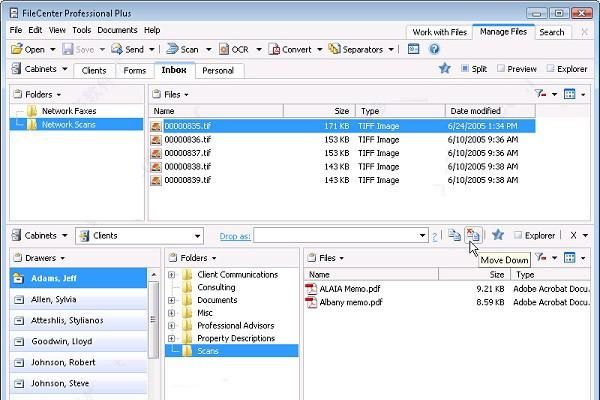Enable the lower pane Explorer checkbox
The width and height of the screenshot is (600, 400).
click(518, 235)
